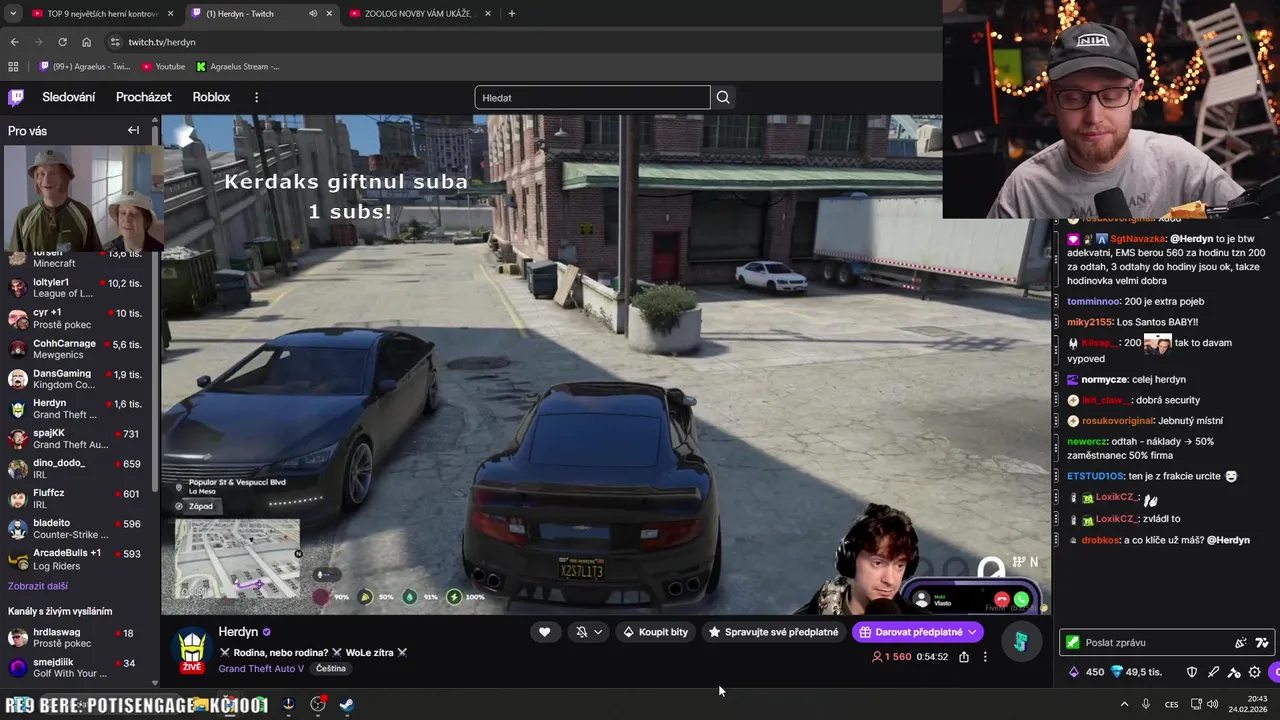
Task: Open the loltyler1 channel in sidebar
Action: 78,288
